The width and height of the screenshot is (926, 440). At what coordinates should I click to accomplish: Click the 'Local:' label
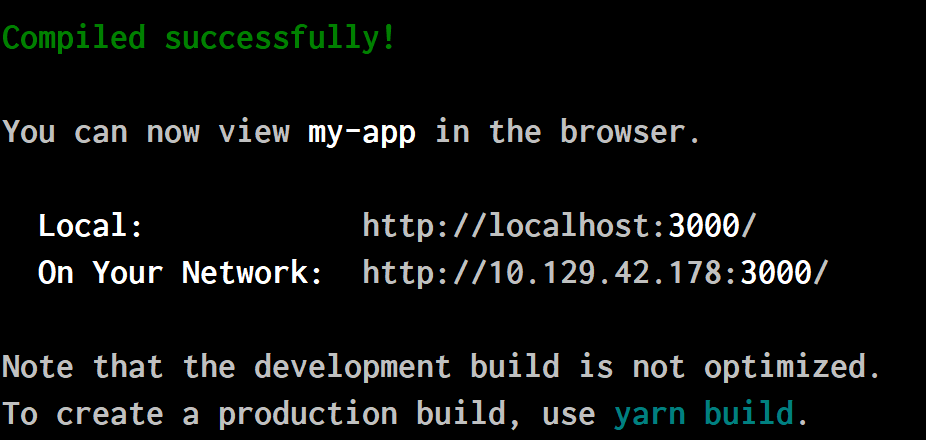tap(91, 226)
